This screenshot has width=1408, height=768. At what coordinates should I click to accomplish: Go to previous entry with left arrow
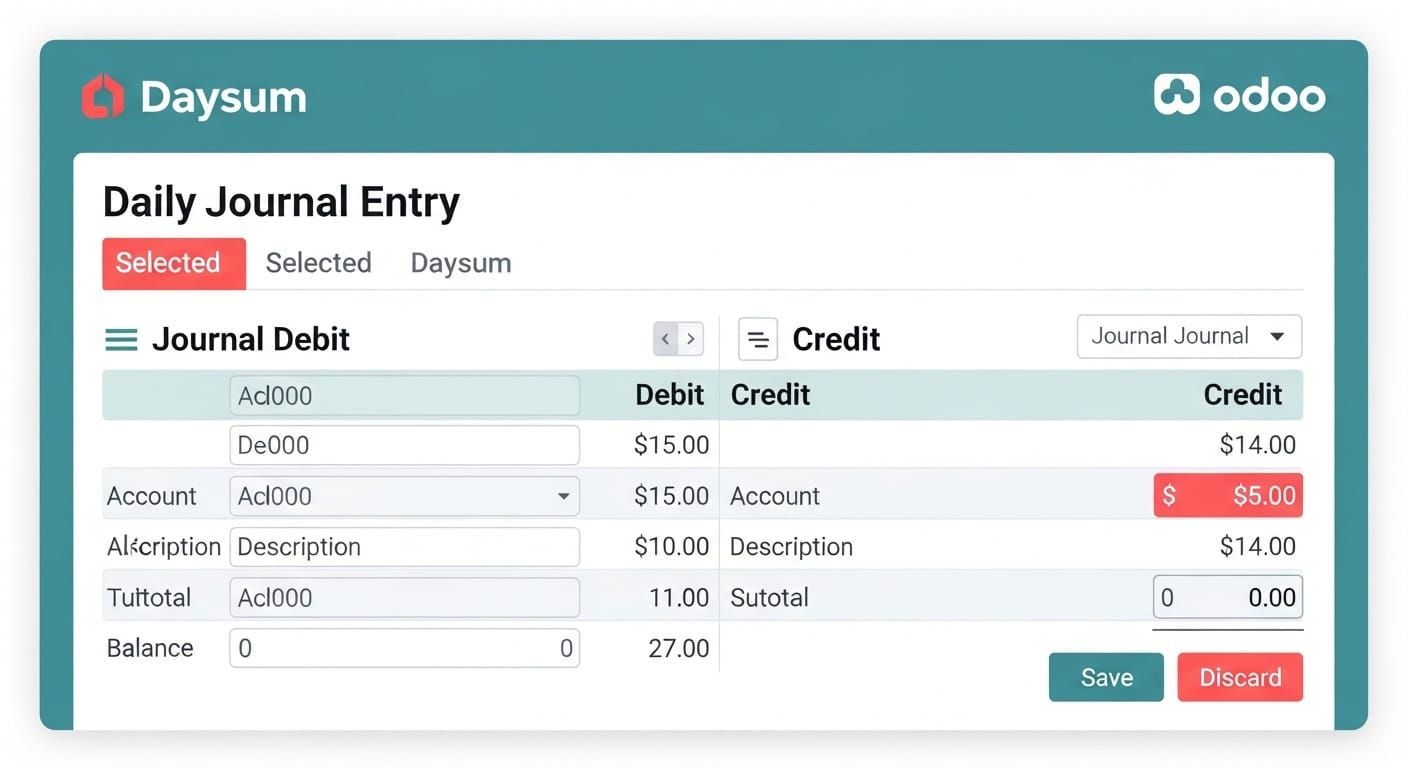pos(666,339)
